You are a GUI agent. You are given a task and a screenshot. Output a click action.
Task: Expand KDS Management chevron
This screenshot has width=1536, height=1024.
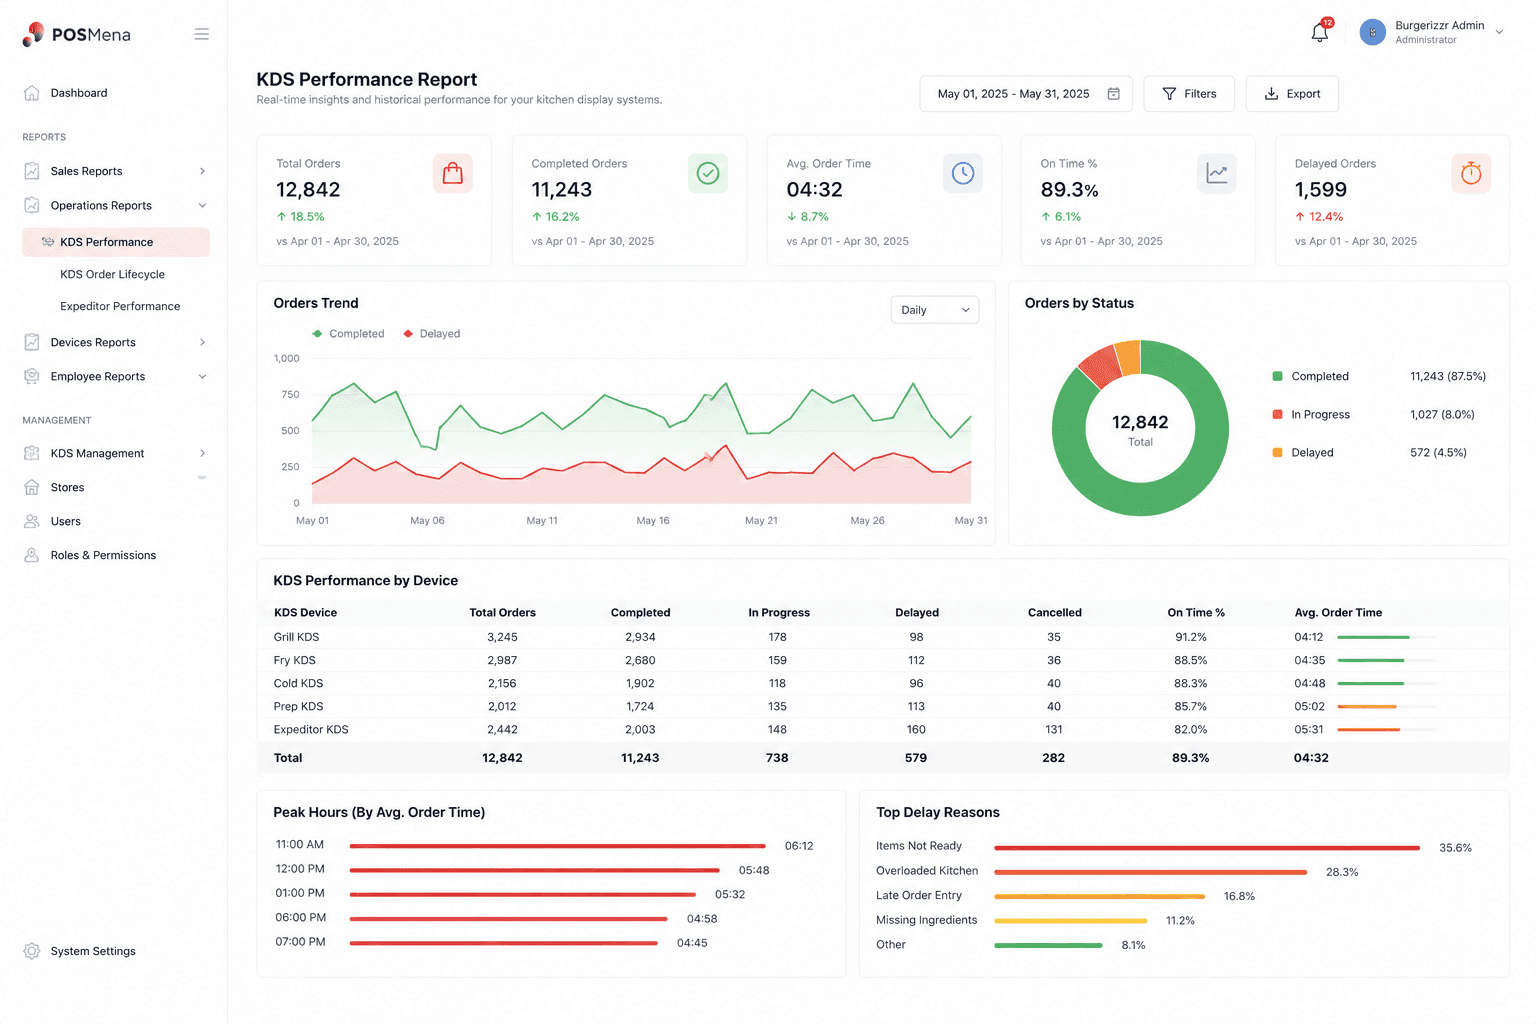click(x=202, y=453)
